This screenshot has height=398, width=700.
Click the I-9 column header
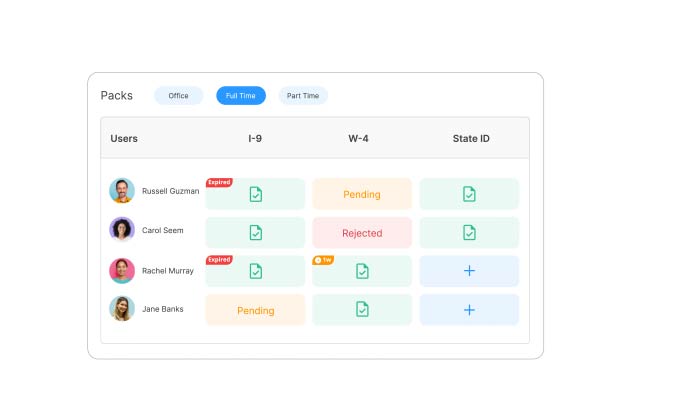coord(255,138)
